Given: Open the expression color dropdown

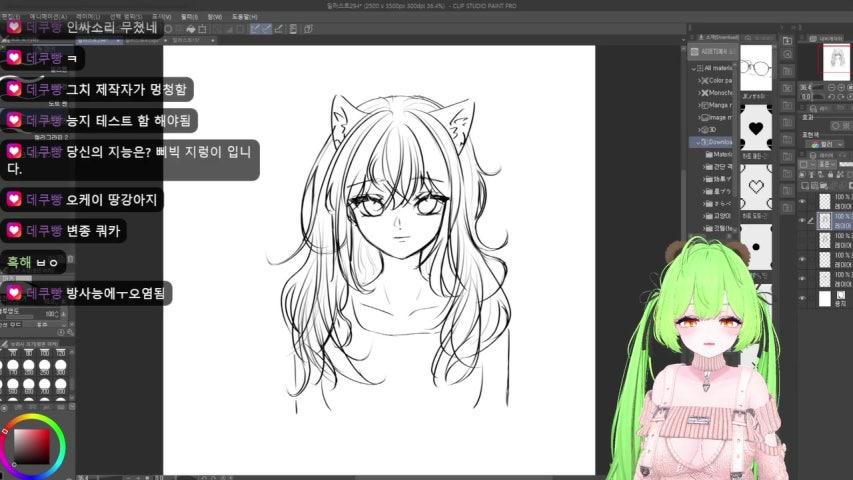Looking at the screenshot, I should coord(824,144).
